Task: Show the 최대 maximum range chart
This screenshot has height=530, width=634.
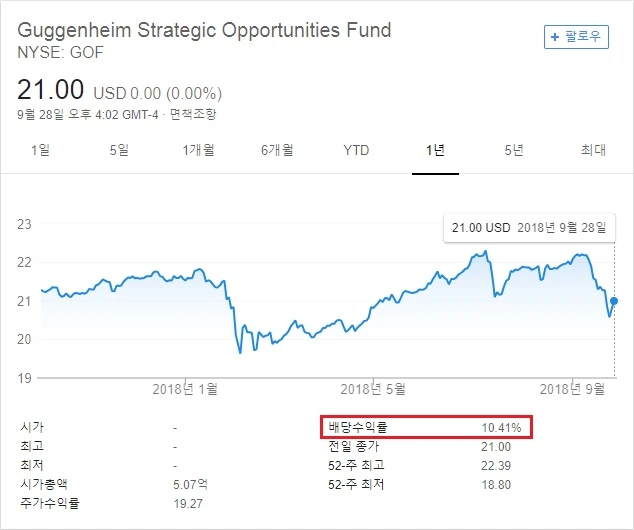Action: [593, 150]
